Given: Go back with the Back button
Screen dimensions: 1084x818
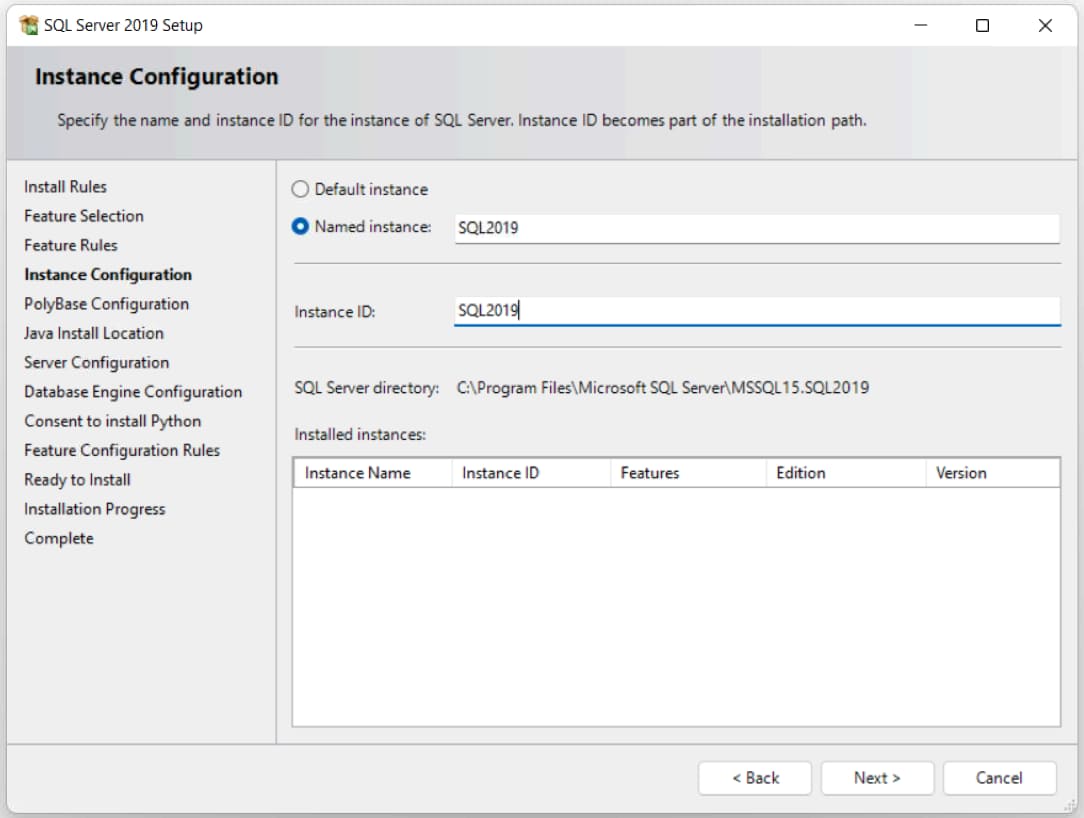Looking at the screenshot, I should coord(755,778).
